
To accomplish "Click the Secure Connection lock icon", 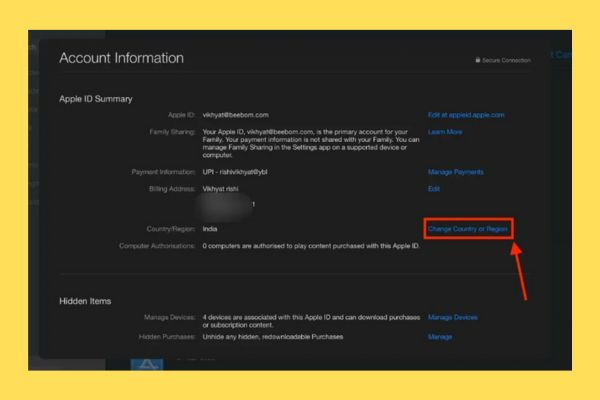I will coord(478,60).
